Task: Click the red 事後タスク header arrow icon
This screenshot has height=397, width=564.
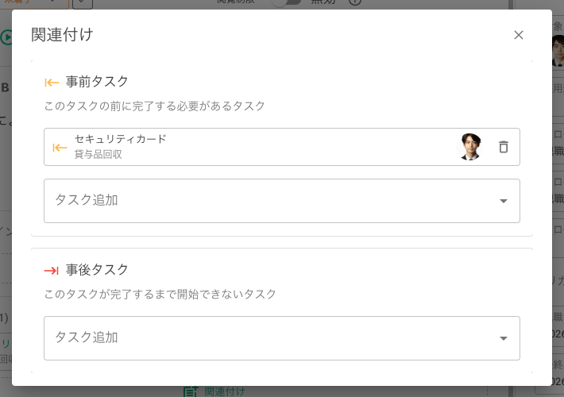Action: pos(51,270)
